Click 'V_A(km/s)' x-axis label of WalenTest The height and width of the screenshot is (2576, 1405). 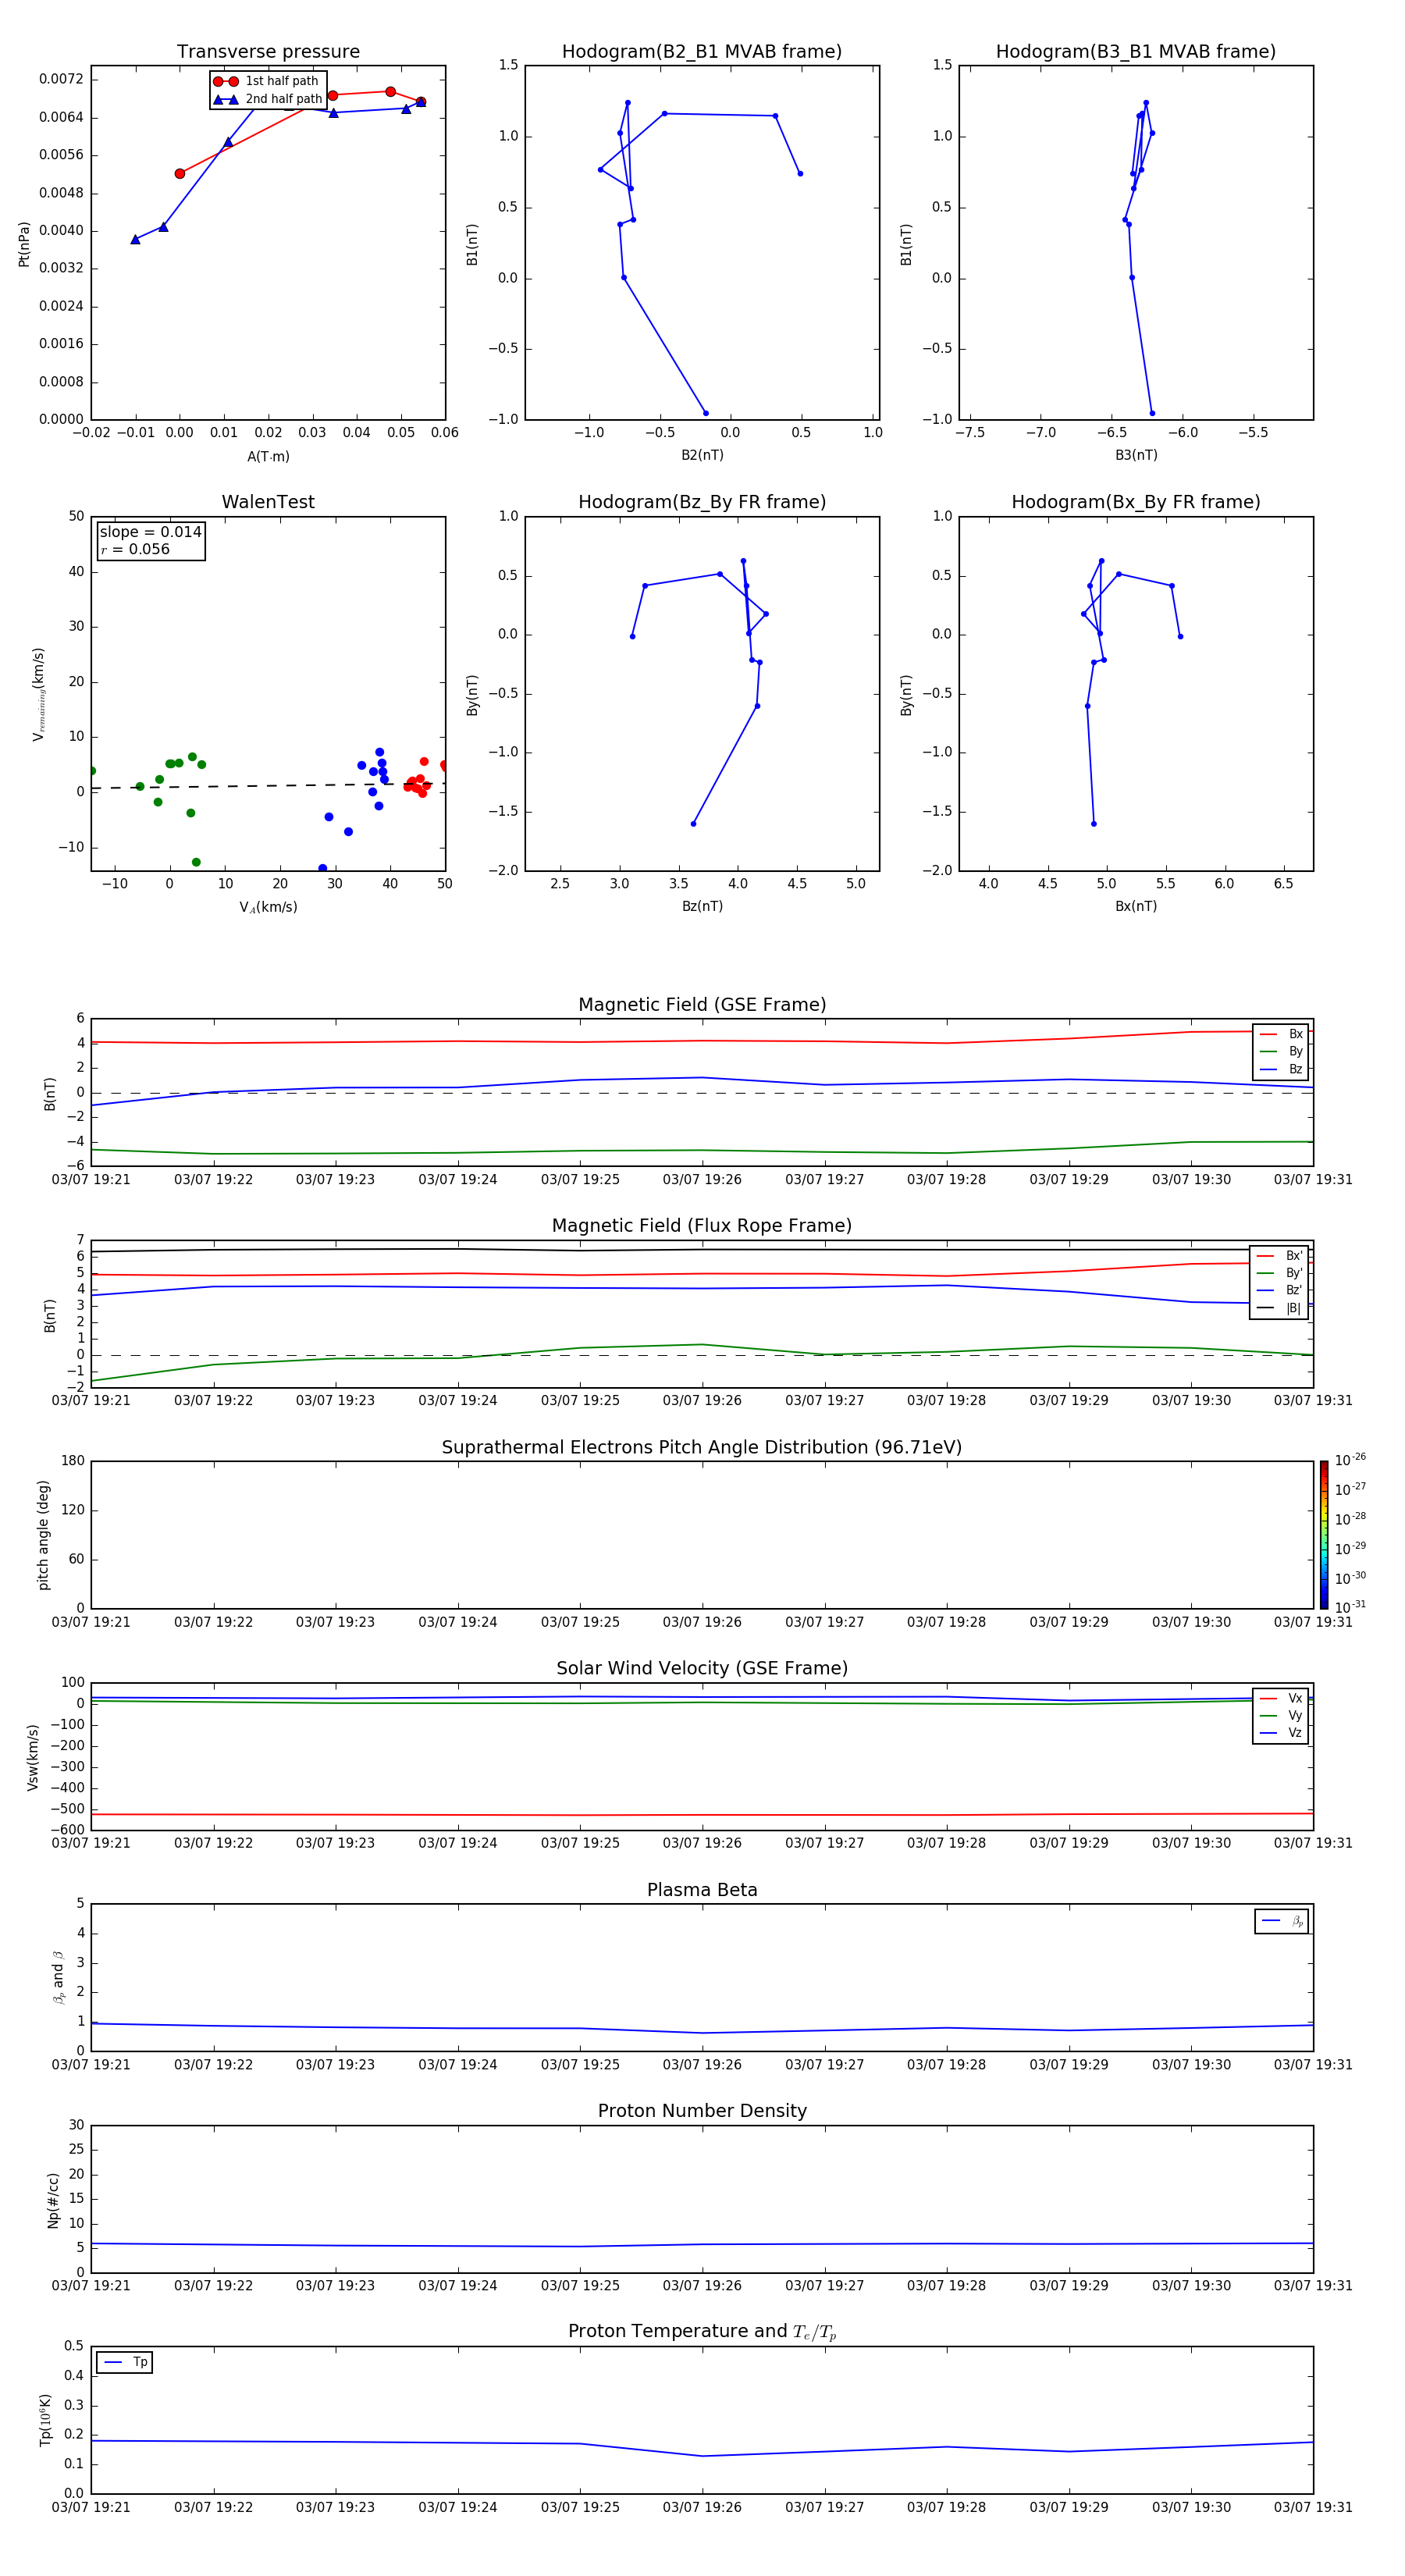click(268, 907)
